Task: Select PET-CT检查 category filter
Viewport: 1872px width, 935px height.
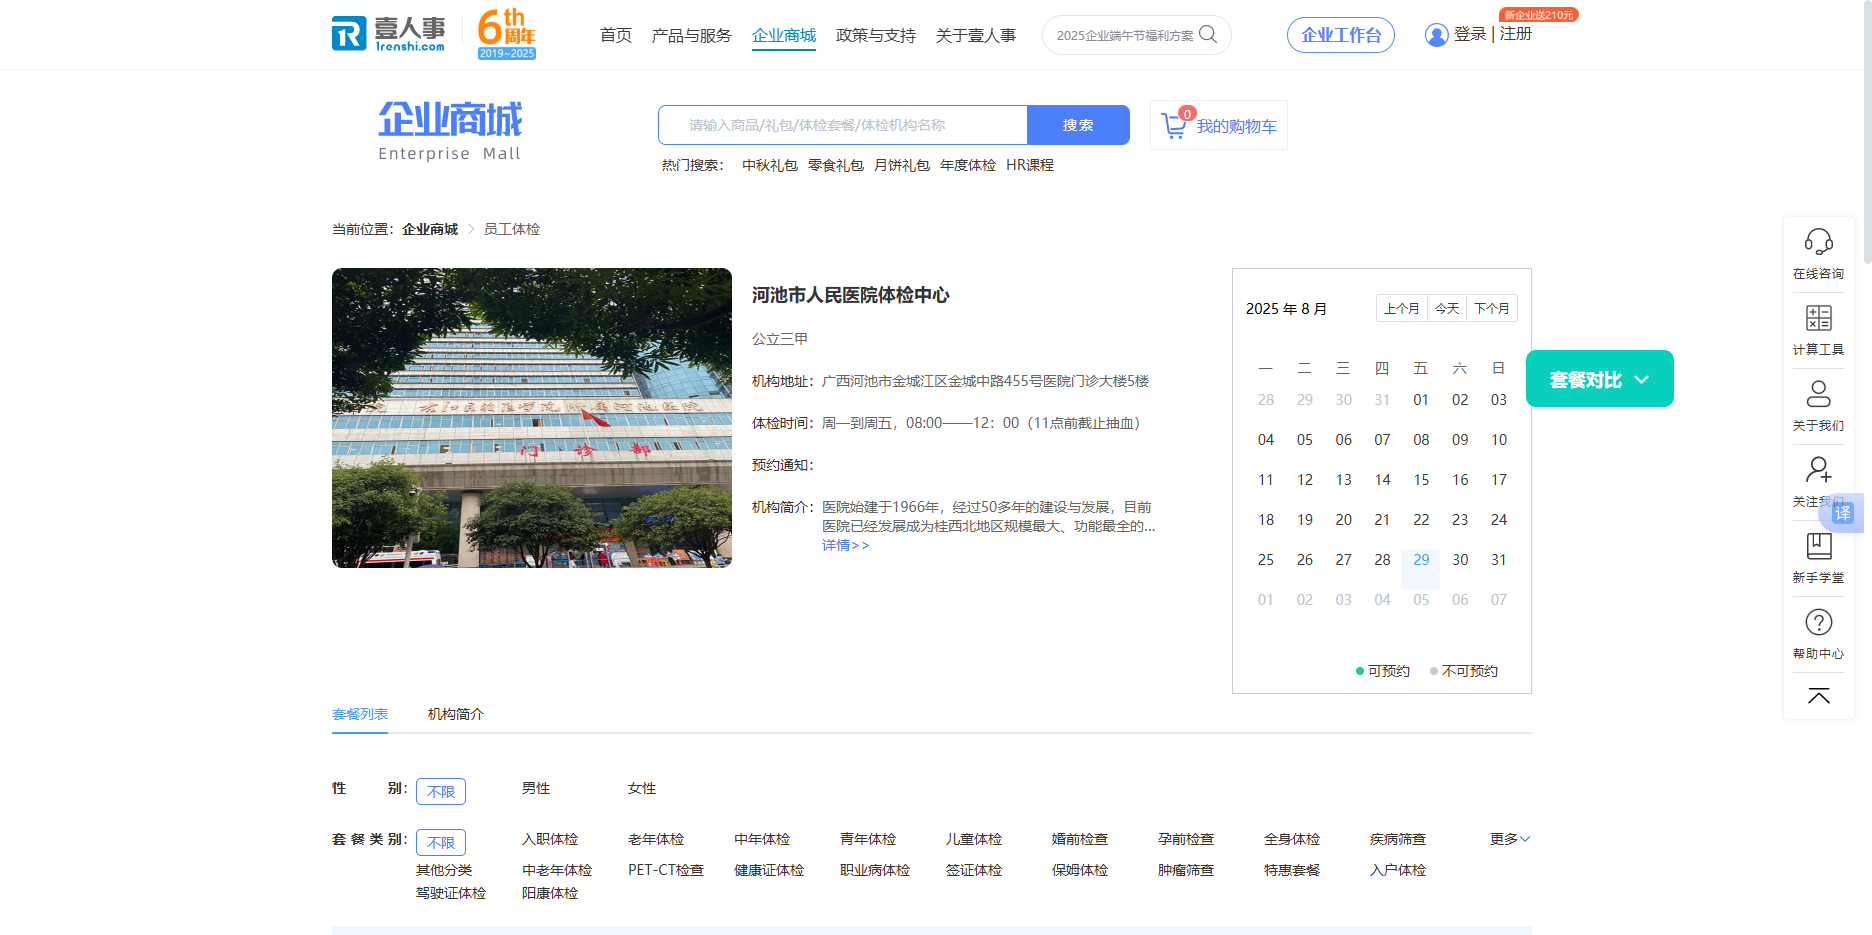Action: [666, 870]
